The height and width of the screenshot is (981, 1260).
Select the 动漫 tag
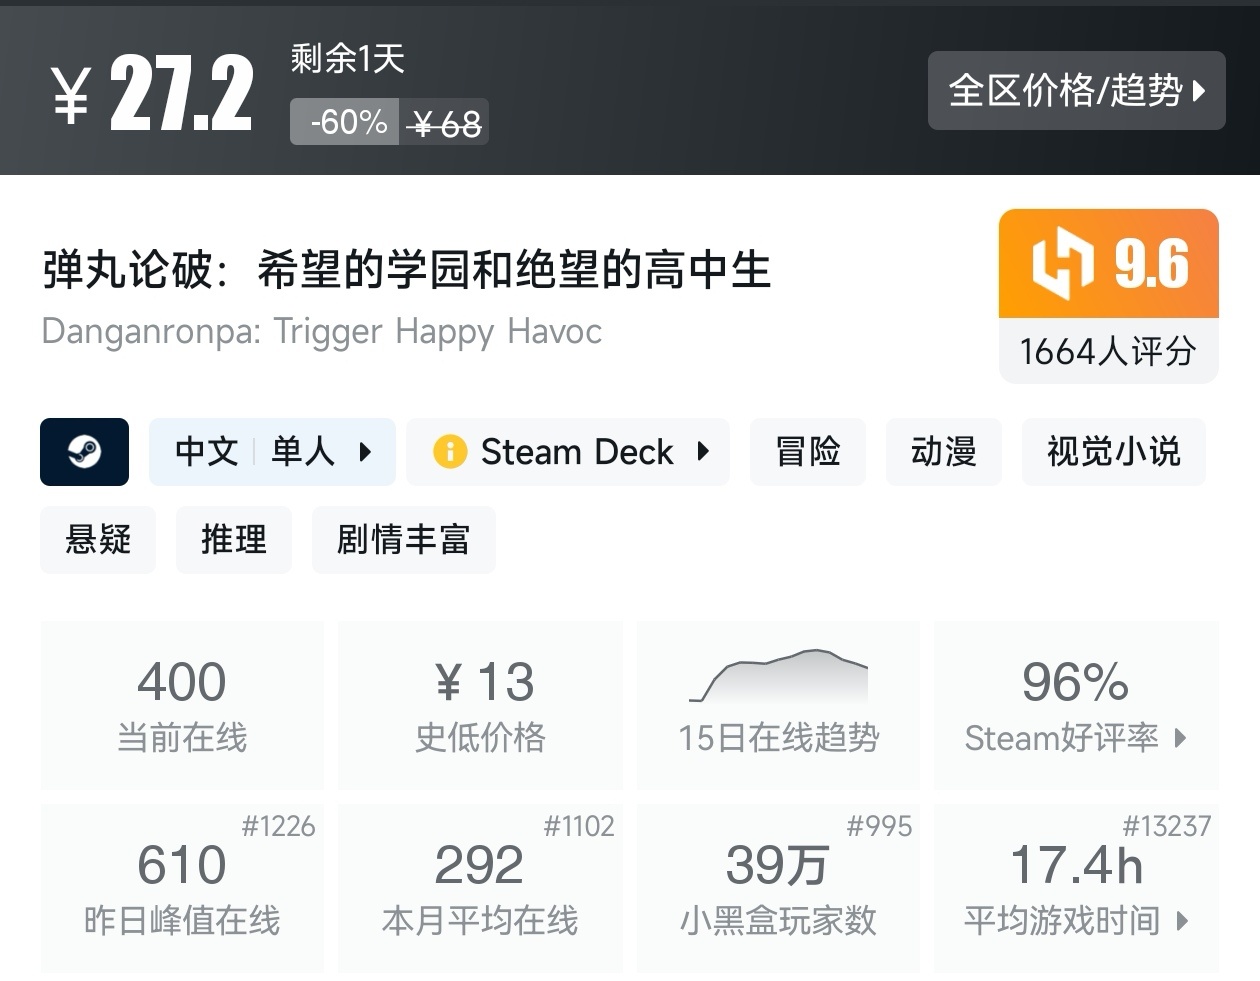pos(943,452)
